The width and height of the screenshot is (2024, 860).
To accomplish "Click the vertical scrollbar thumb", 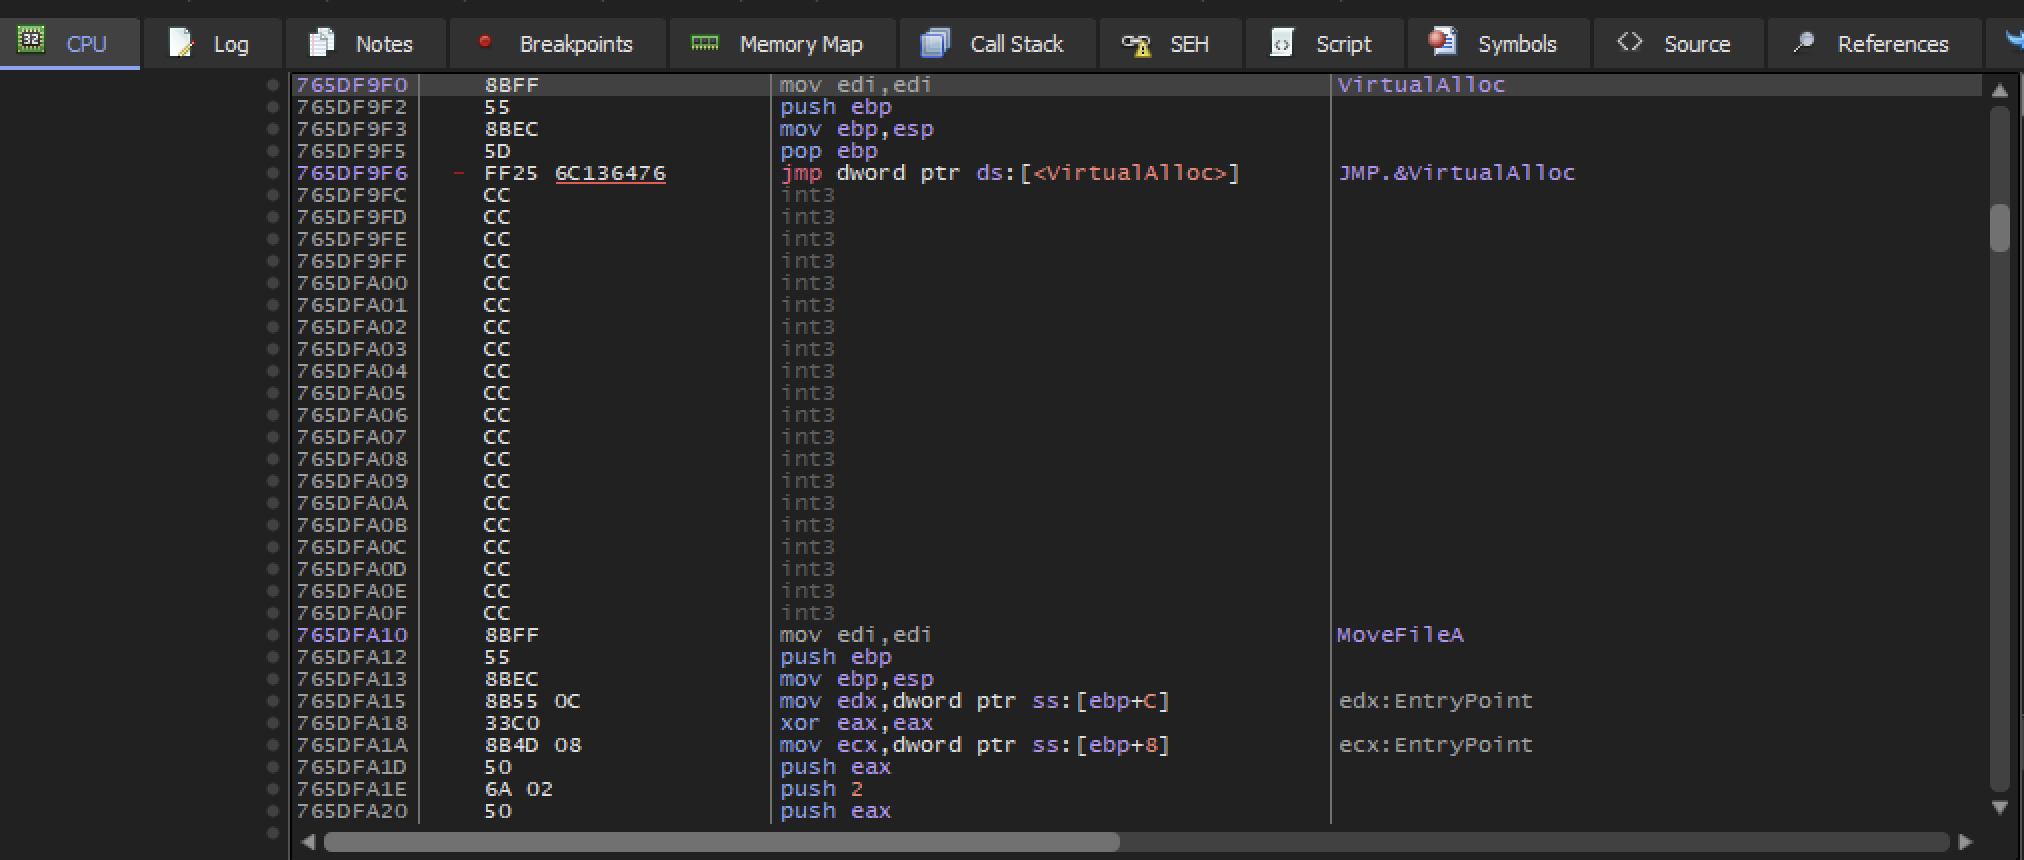I will 1999,227.
